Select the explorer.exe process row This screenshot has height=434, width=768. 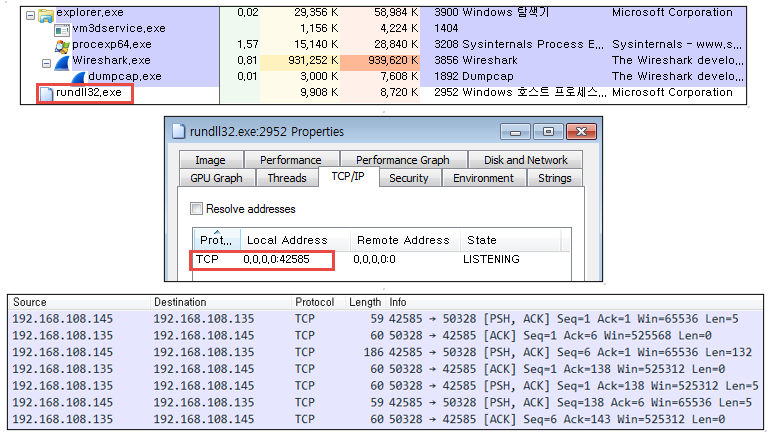click(384, 13)
